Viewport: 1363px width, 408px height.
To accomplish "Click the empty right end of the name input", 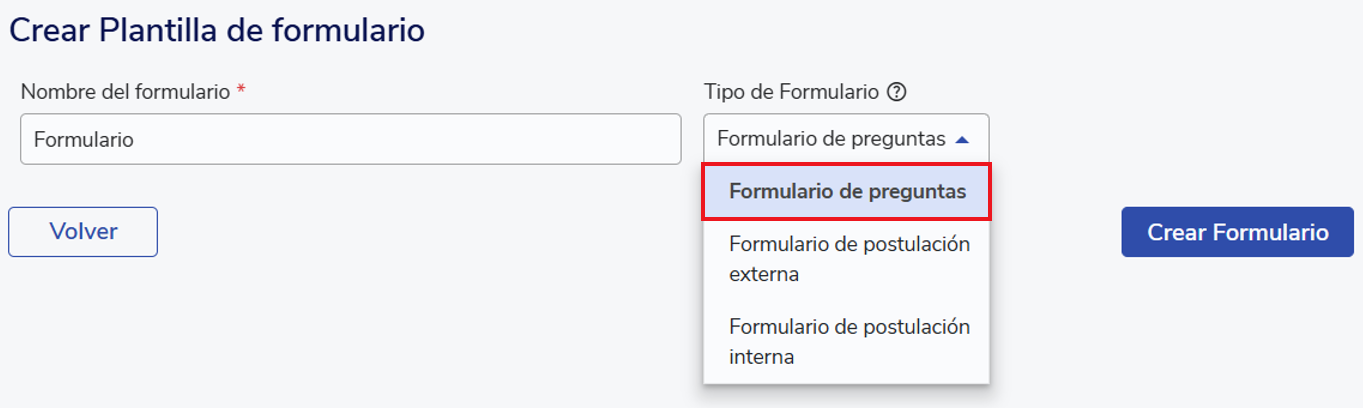I will 640,139.
